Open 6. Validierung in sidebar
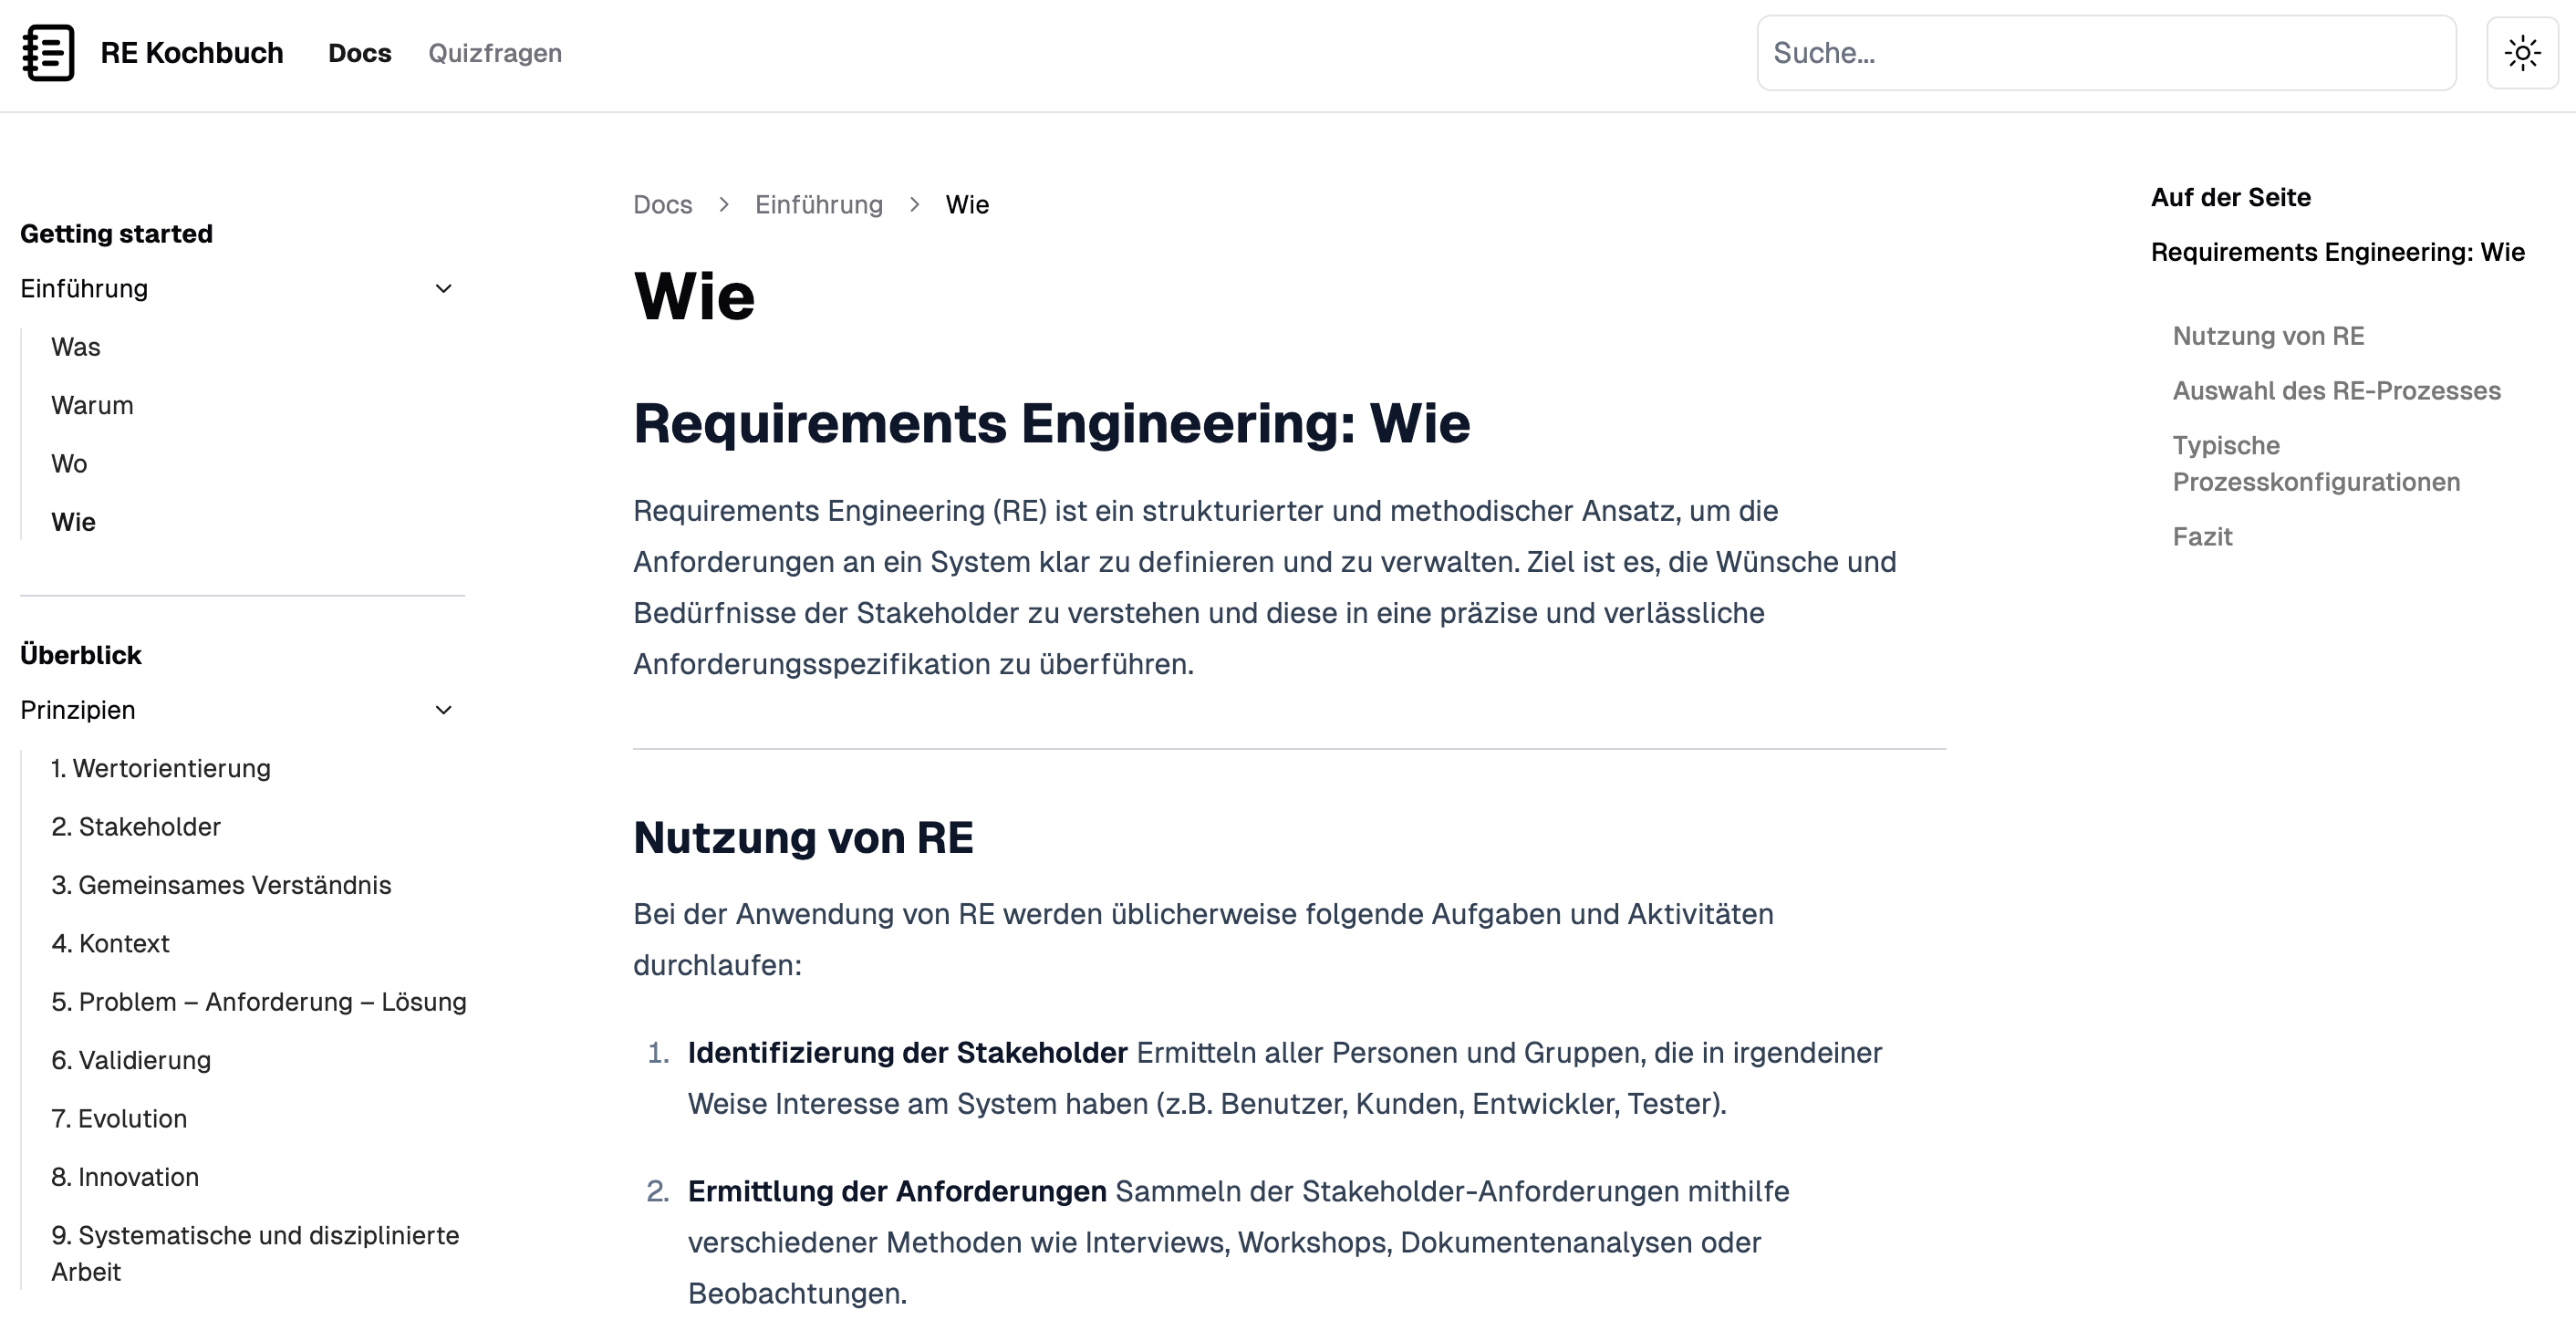 [x=131, y=1060]
